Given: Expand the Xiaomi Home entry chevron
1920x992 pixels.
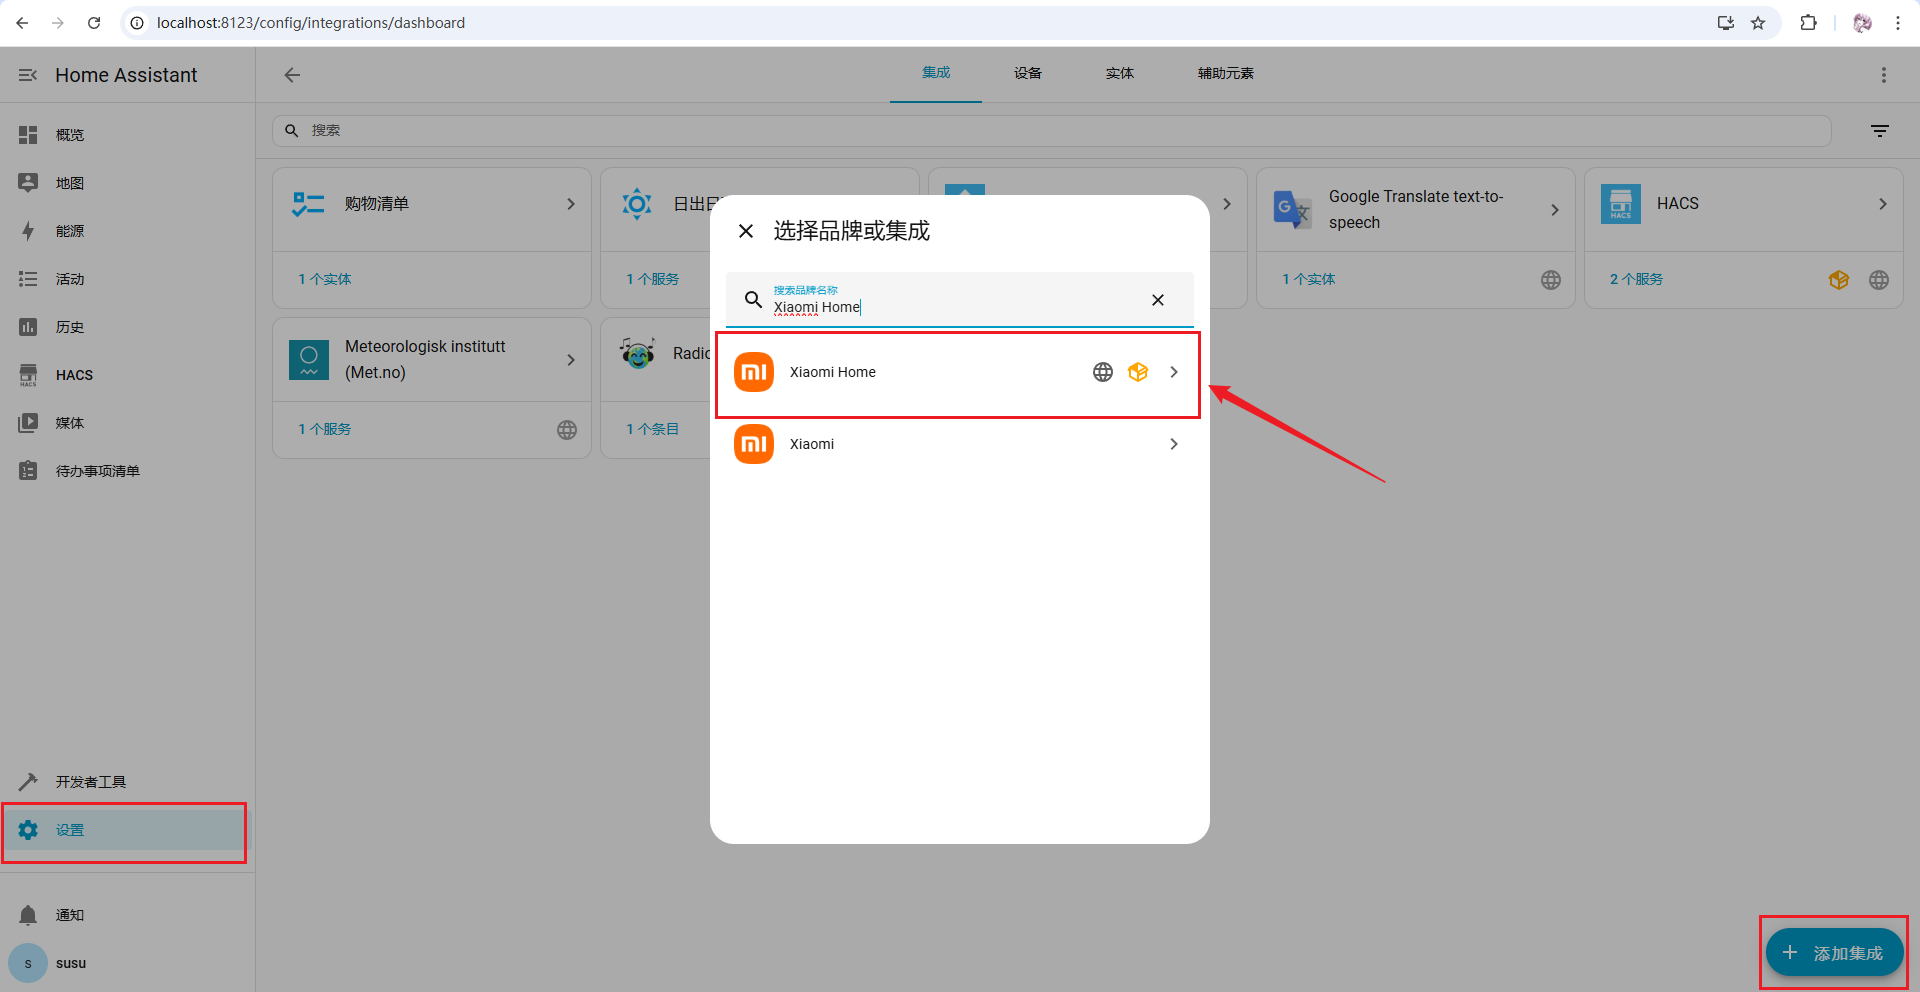Looking at the screenshot, I should click(x=1174, y=372).
